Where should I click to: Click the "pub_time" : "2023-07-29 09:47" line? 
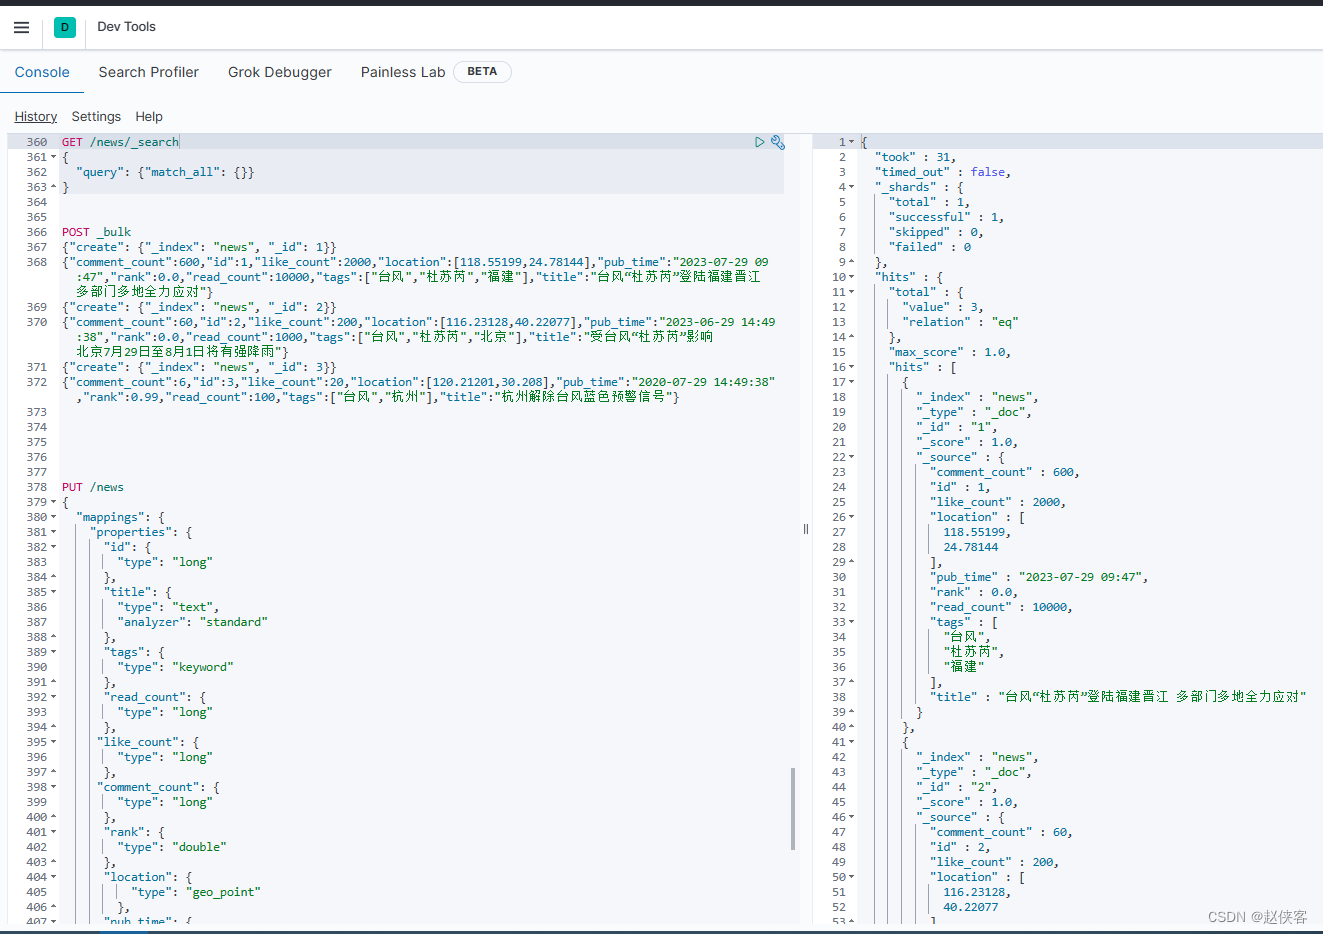point(1039,577)
